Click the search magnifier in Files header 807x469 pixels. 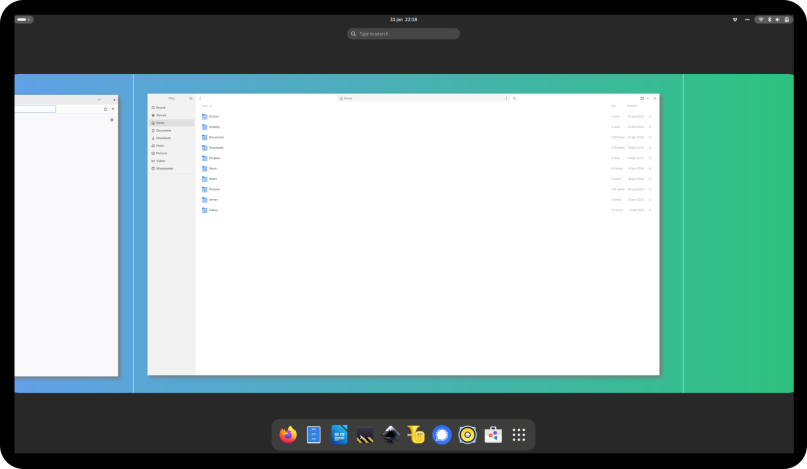click(514, 98)
